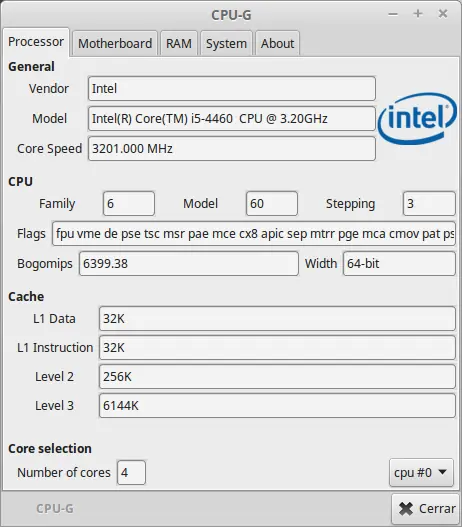Click the Family field showing 6
Viewport: 462px width, 527px height.
pyautogui.click(x=129, y=204)
